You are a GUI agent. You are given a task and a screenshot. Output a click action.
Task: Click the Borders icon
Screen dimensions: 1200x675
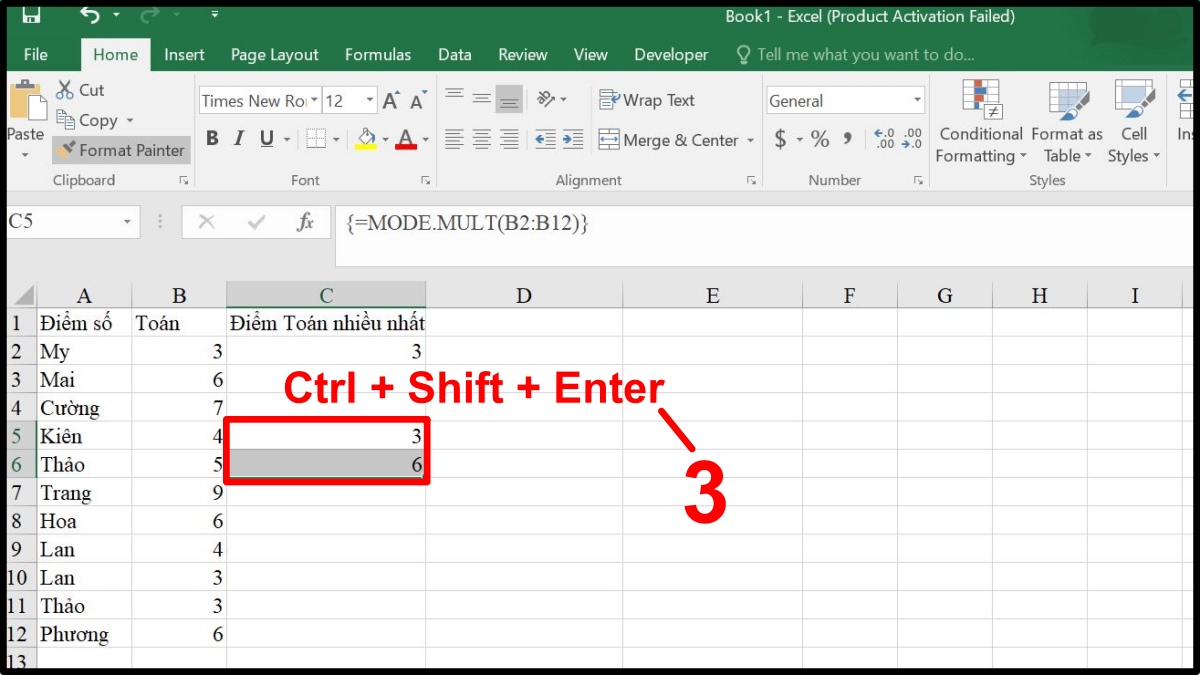pyautogui.click(x=316, y=139)
